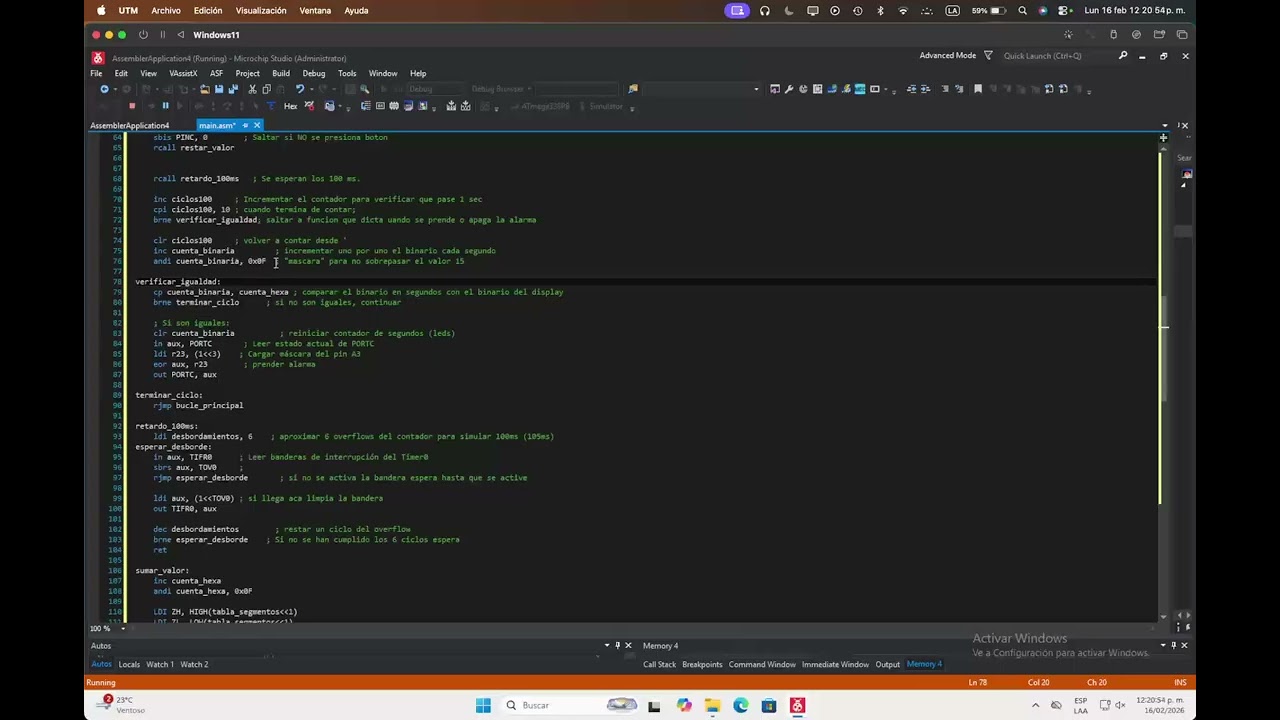This screenshot has height=720, width=1280.
Task: Click the Save file icon in toolbar
Action: point(219,89)
